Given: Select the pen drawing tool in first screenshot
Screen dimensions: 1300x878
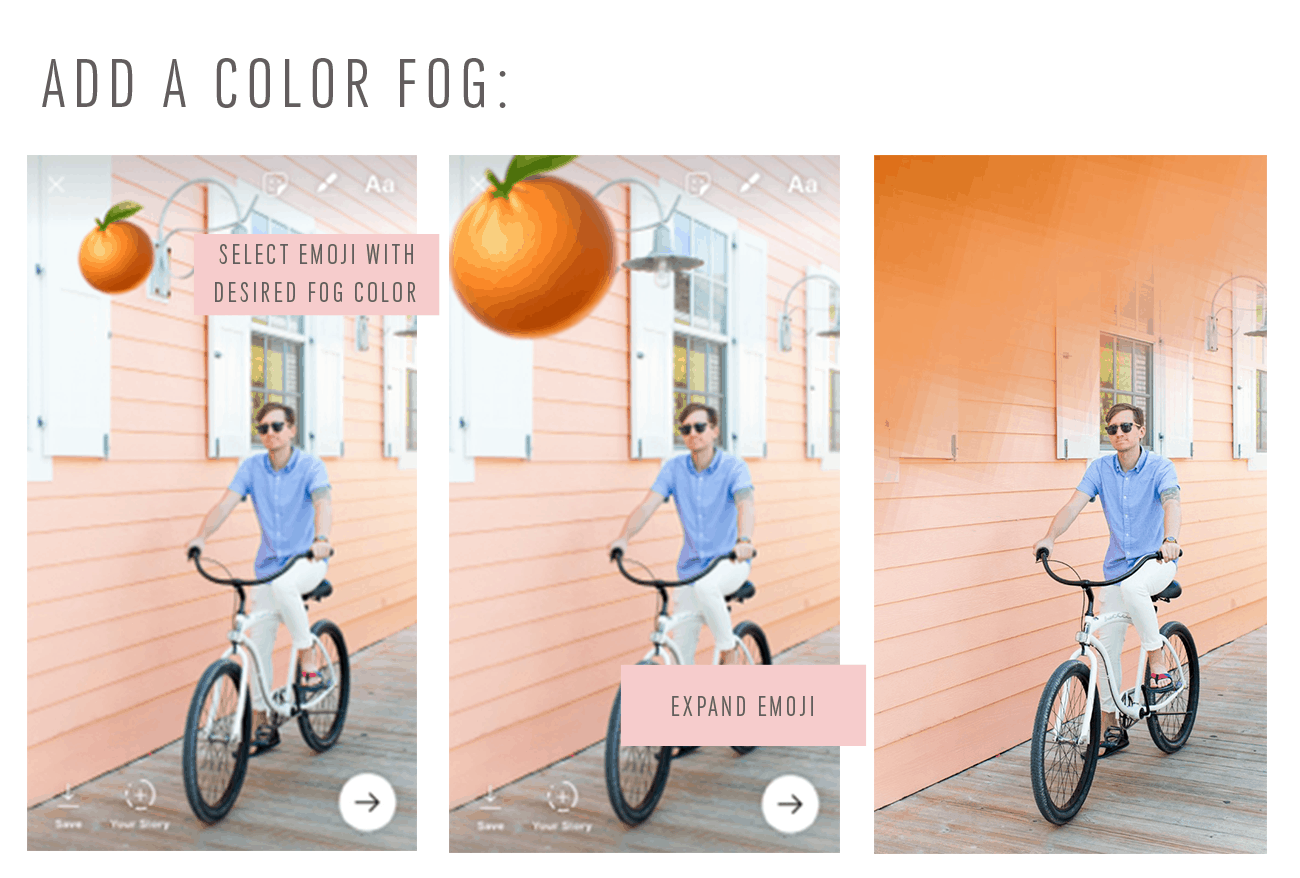Looking at the screenshot, I should point(327,184).
